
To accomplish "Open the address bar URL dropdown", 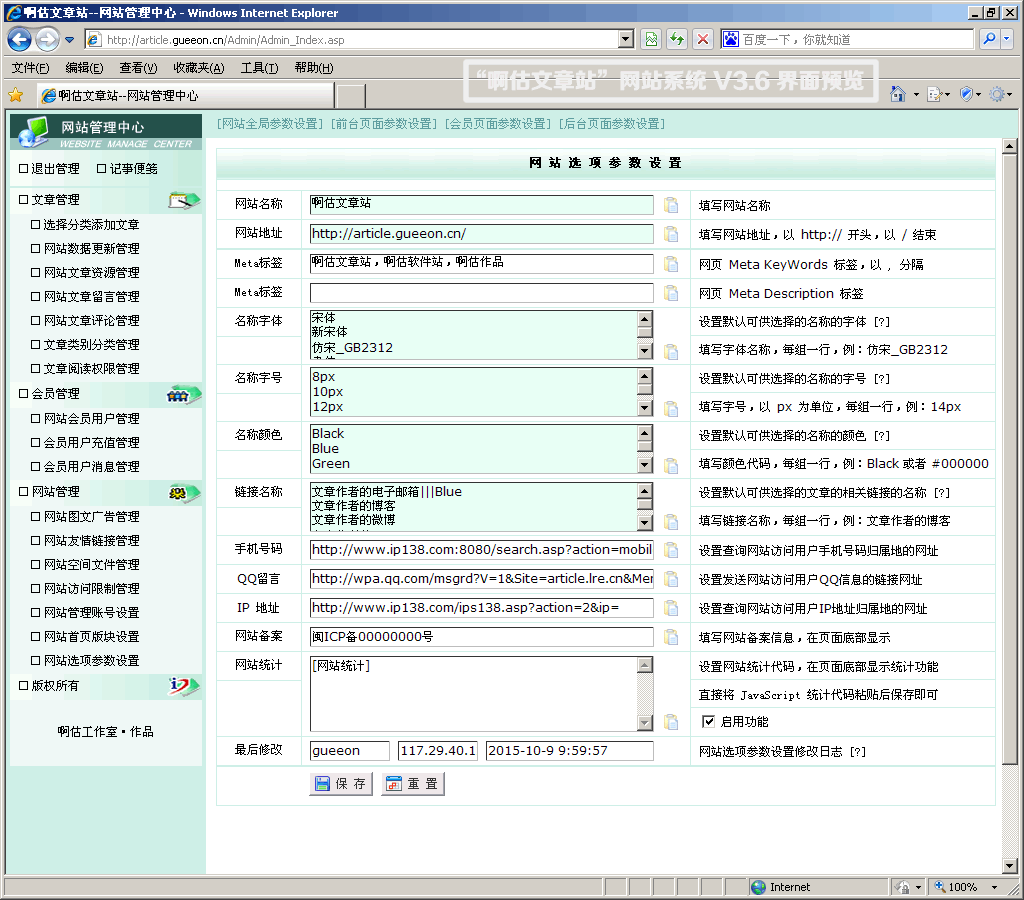I will 626,39.
